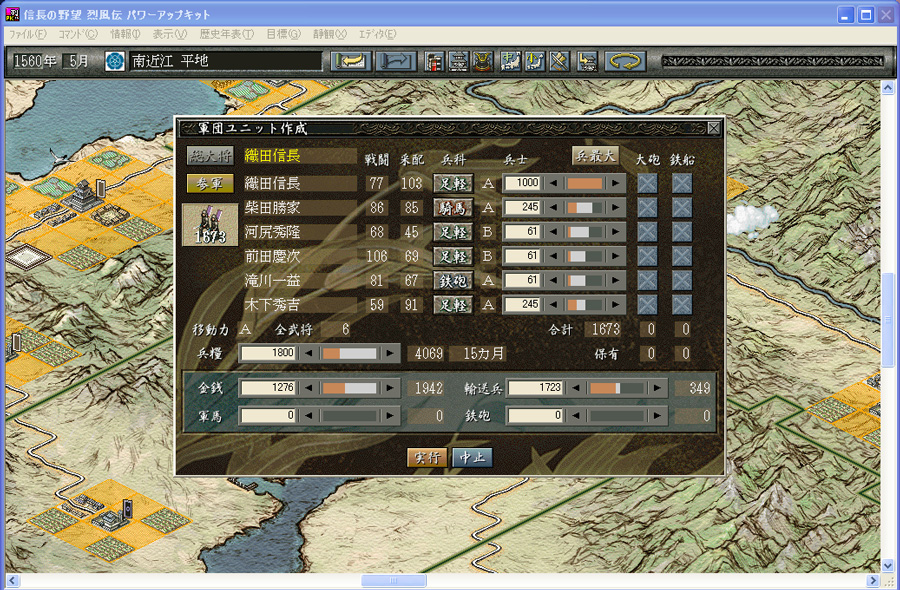Image resolution: width=900 pixels, height=590 pixels.
Task: Decrease 金銭 gold with left arrow
Action: [309, 389]
